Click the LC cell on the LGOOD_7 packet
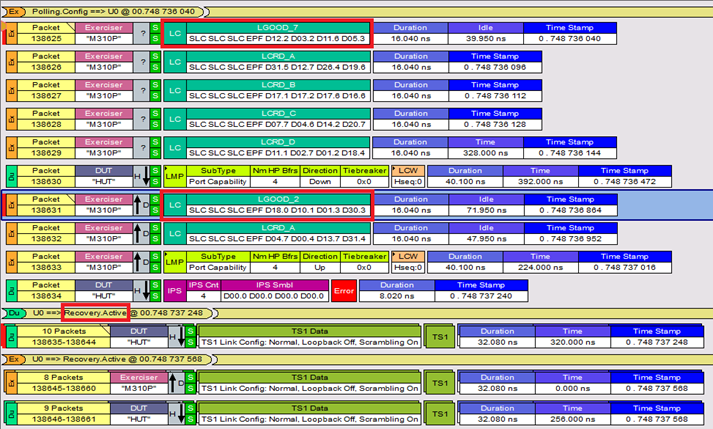 (175, 33)
